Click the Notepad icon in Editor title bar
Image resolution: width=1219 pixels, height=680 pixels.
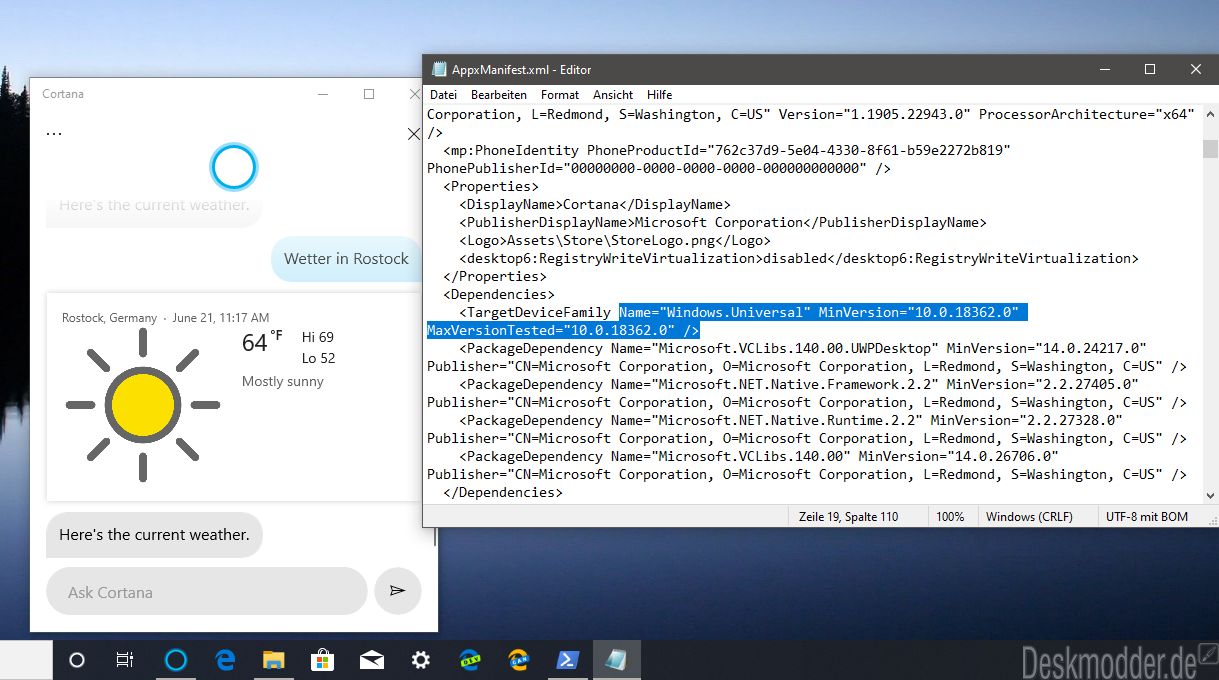(438, 70)
